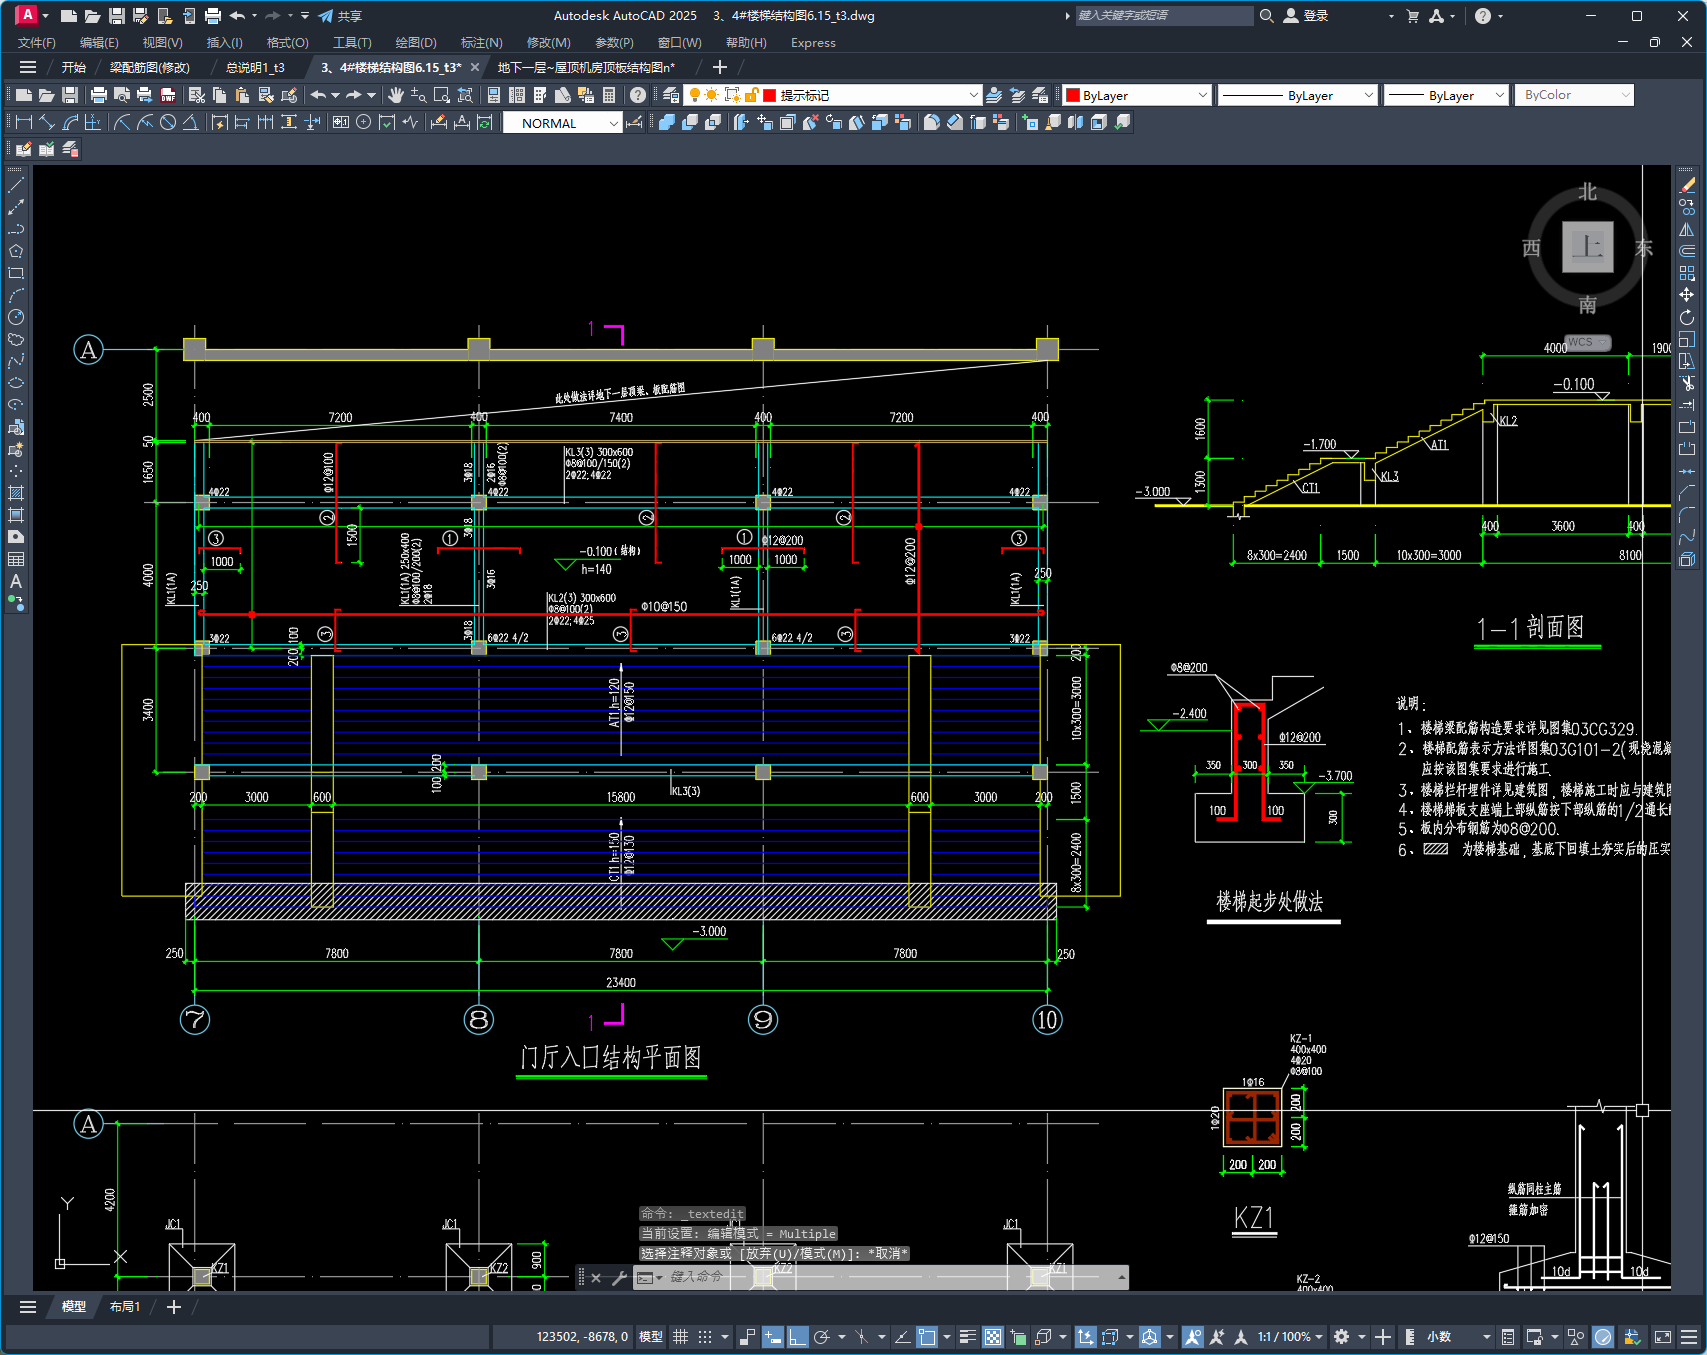Click the Zoom Window icon

[x=442, y=95]
